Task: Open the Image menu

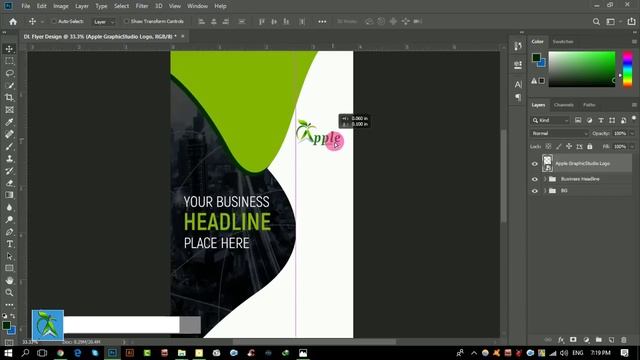Action: click(61, 6)
